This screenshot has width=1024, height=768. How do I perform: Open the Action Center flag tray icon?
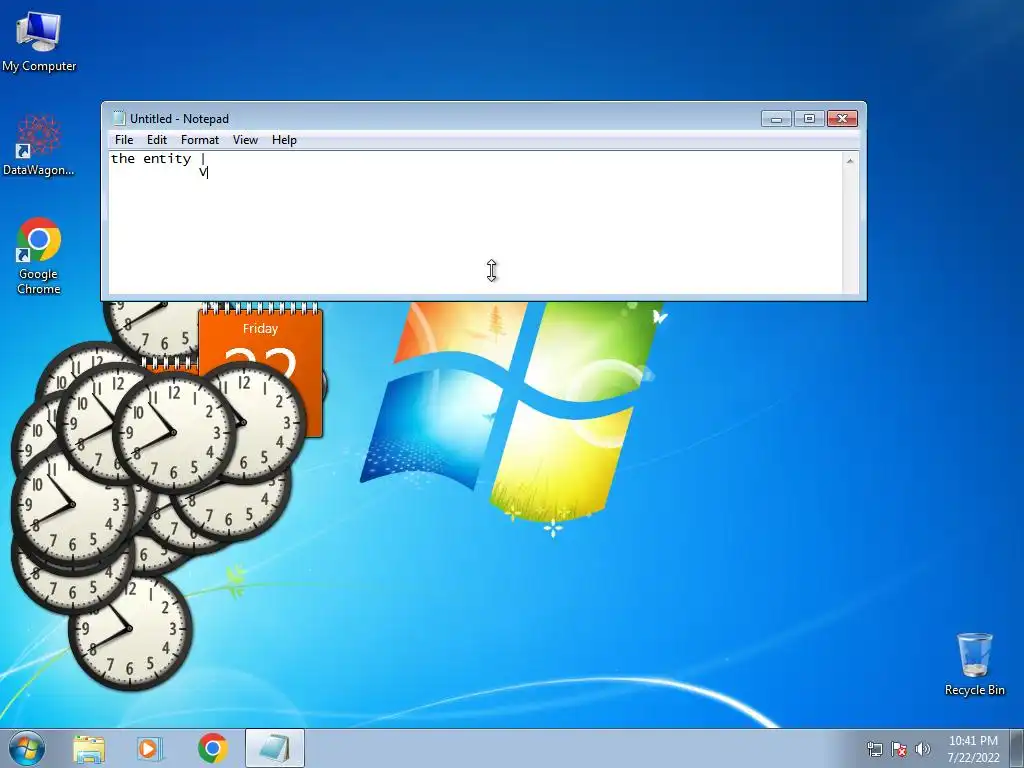point(899,749)
